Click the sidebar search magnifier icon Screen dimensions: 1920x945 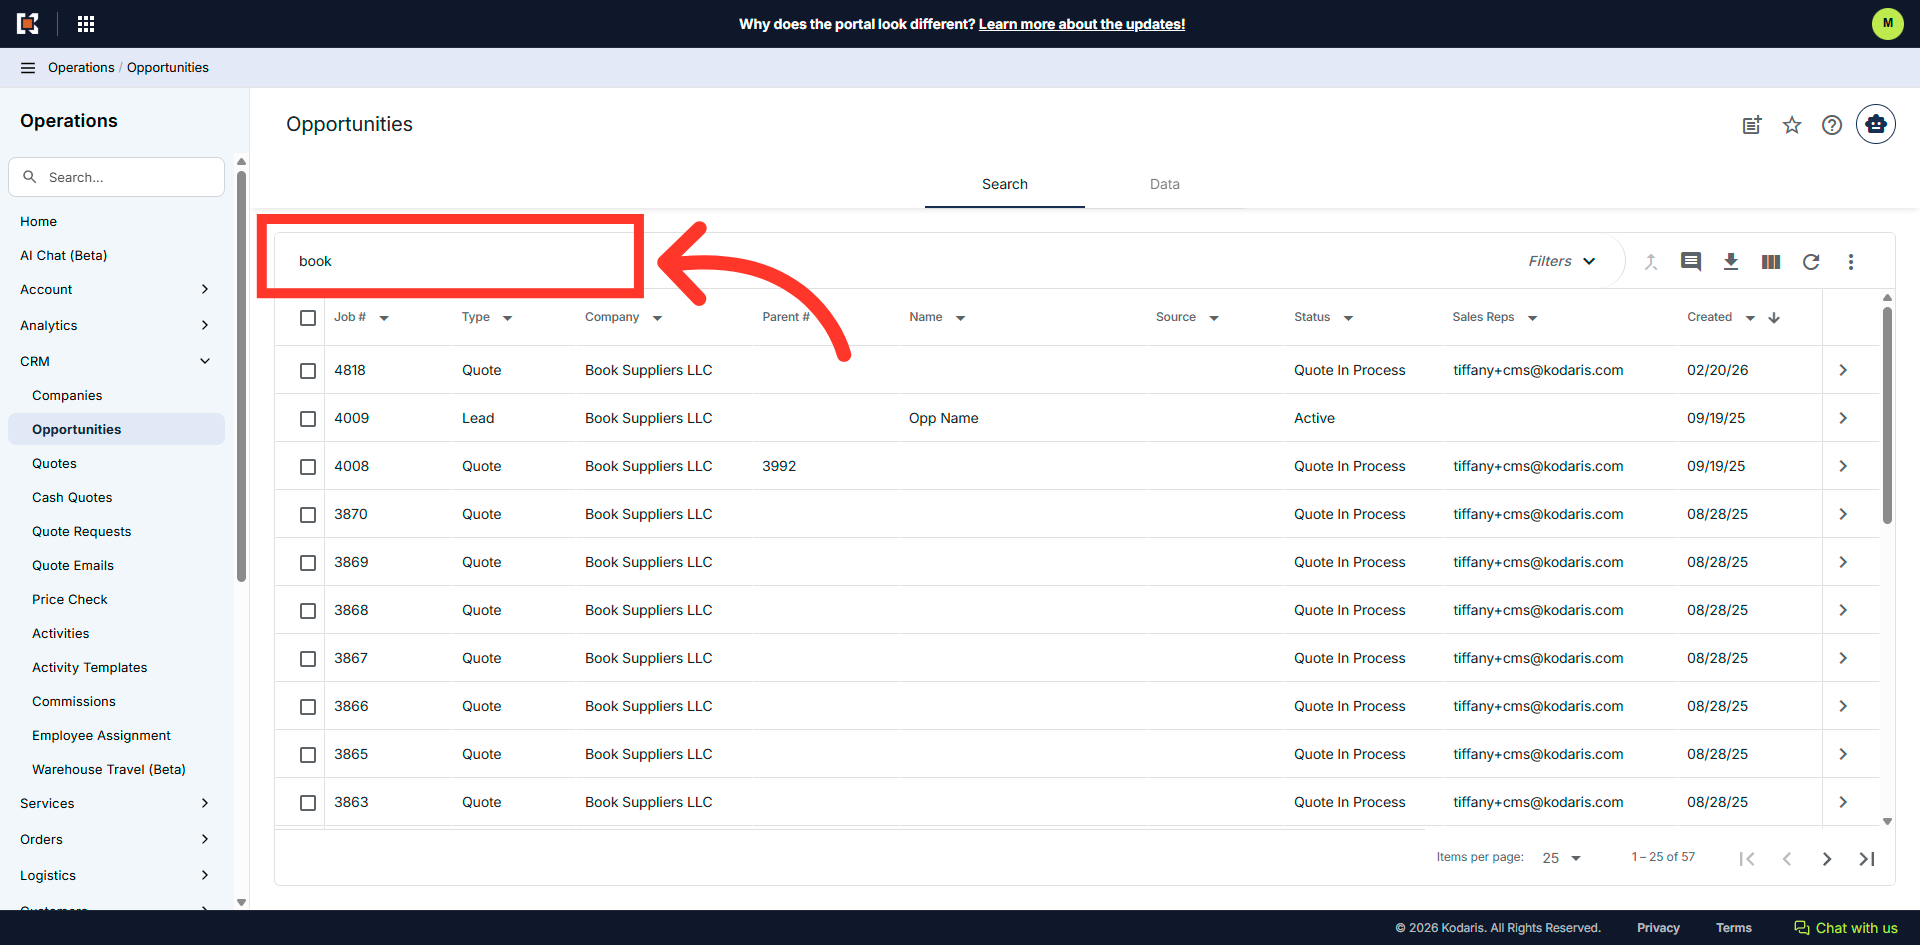tap(30, 177)
